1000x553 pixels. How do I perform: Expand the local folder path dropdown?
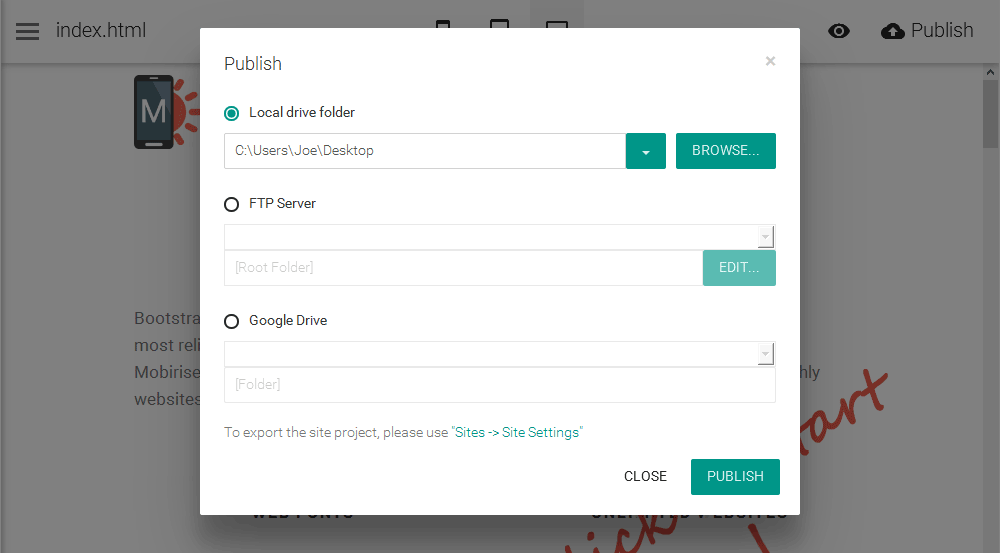point(646,151)
